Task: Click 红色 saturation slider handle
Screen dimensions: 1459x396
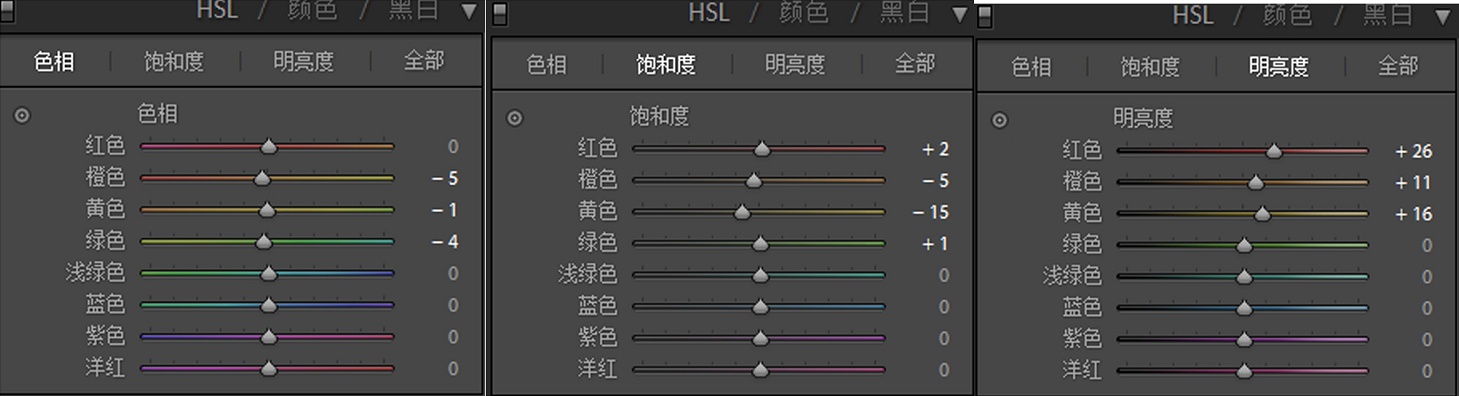Action: coord(762,150)
